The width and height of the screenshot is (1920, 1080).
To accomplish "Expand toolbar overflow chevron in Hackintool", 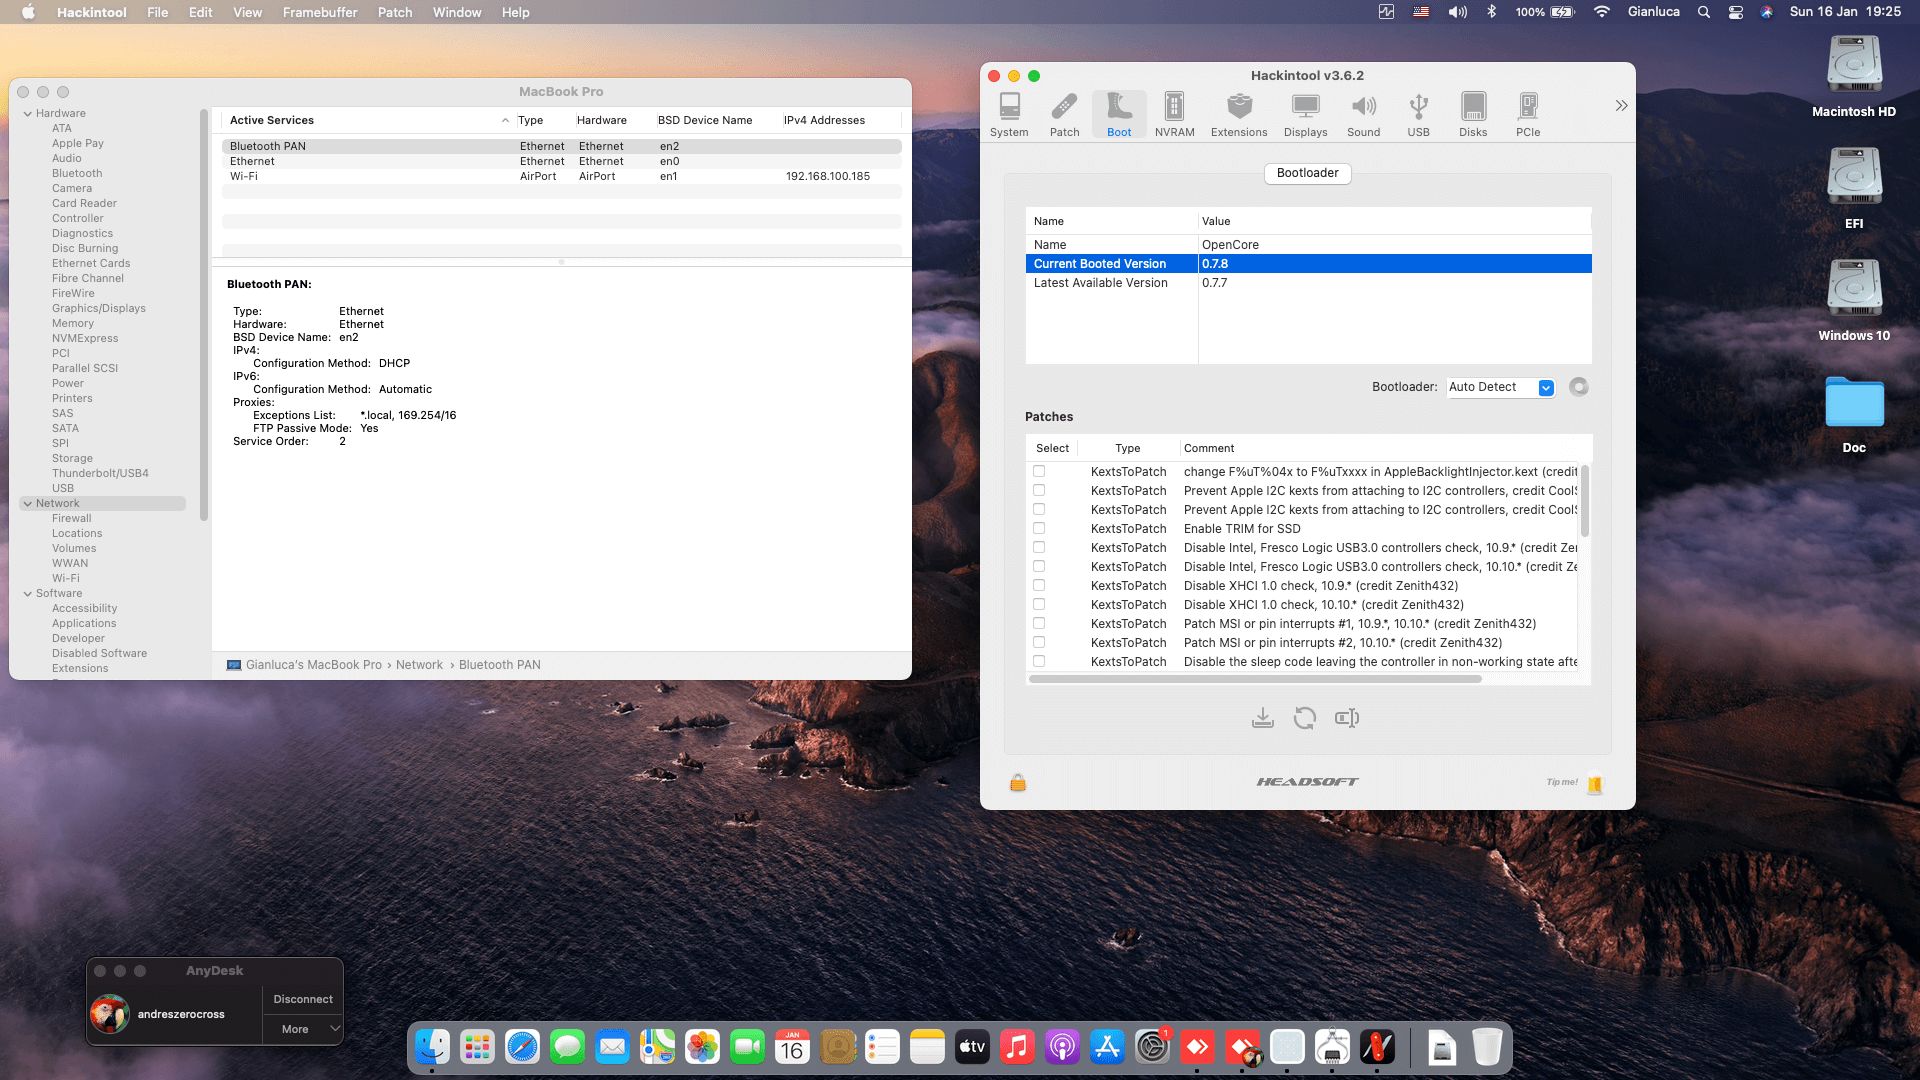I will pyautogui.click(x=1620, y=106).
